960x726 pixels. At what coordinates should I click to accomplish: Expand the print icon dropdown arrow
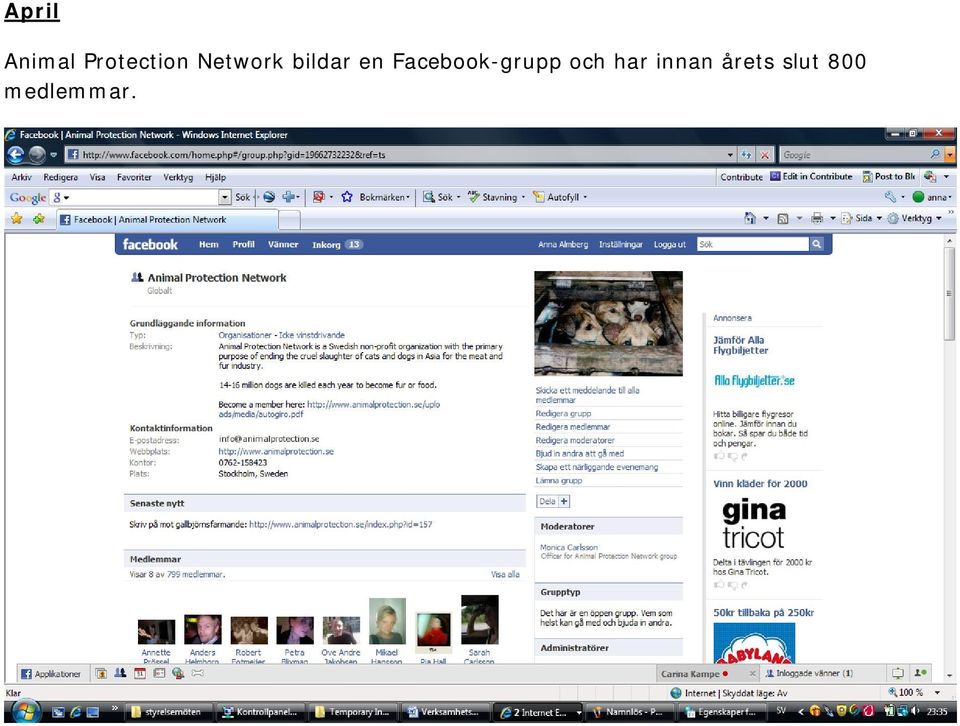[832, 219]
